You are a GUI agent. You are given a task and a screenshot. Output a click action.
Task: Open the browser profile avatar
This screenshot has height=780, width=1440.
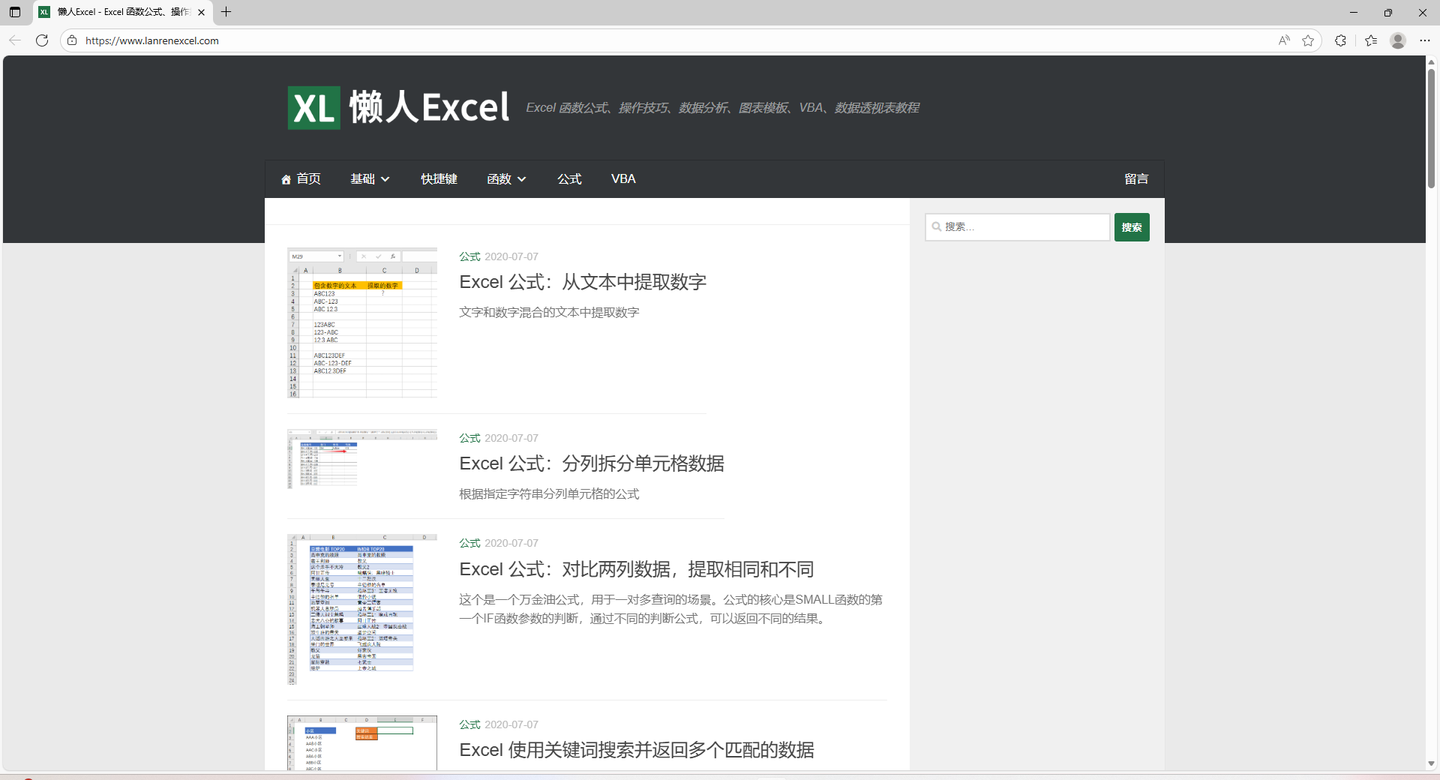[x=1398, y=41]
